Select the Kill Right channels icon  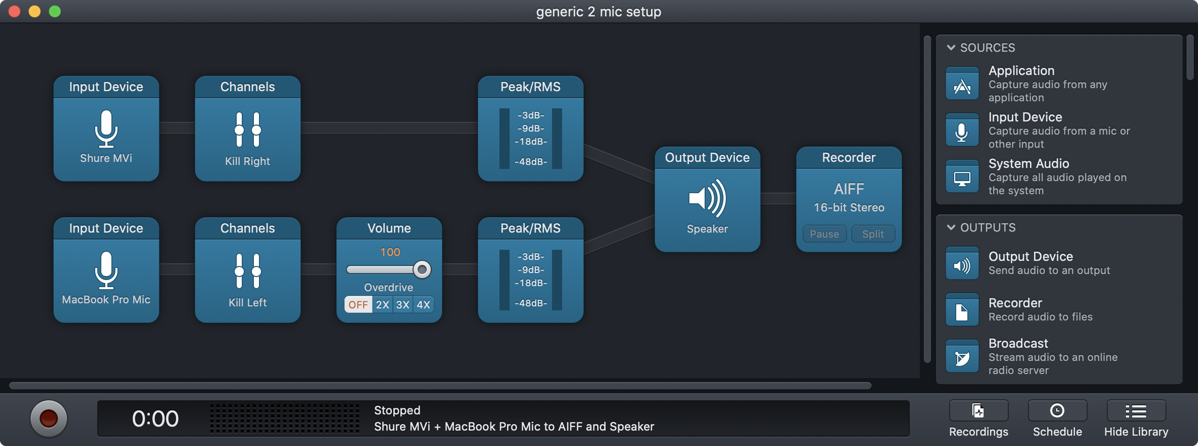click(x=247, y=129)
